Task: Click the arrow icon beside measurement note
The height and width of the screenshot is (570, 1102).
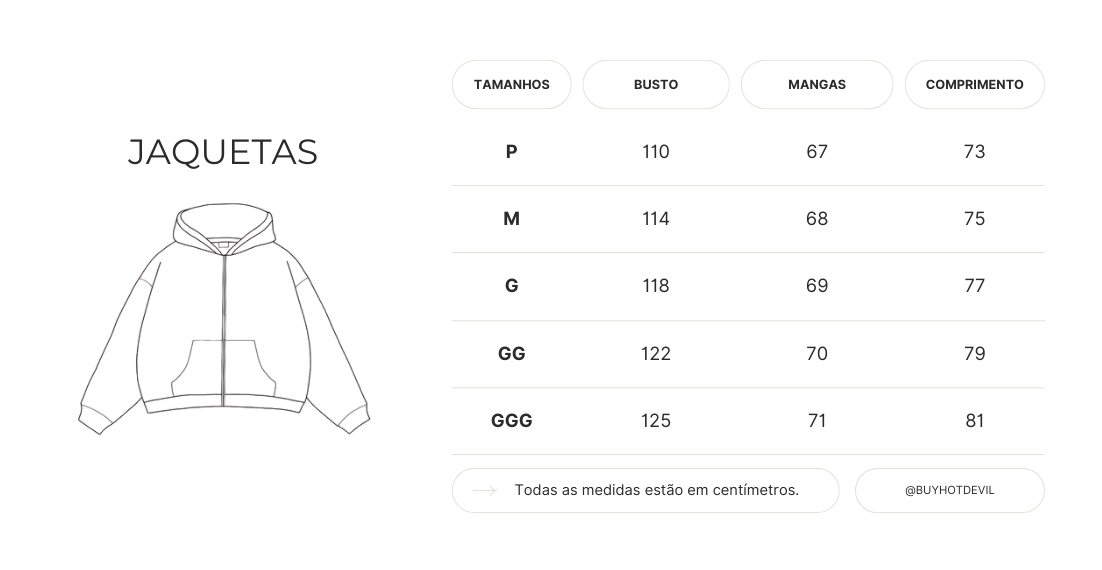Action: pyautogui.click(x=485, y=491)
